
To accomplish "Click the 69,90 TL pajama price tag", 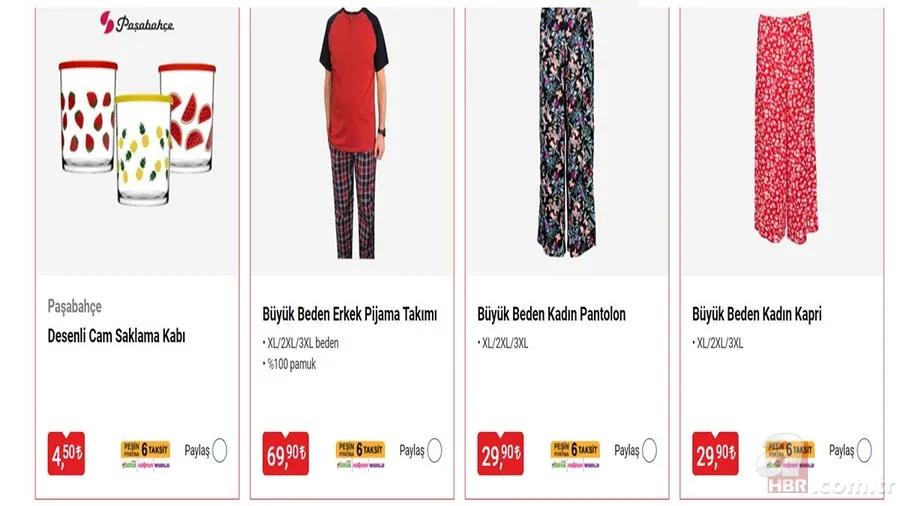I will click(285, 453).
